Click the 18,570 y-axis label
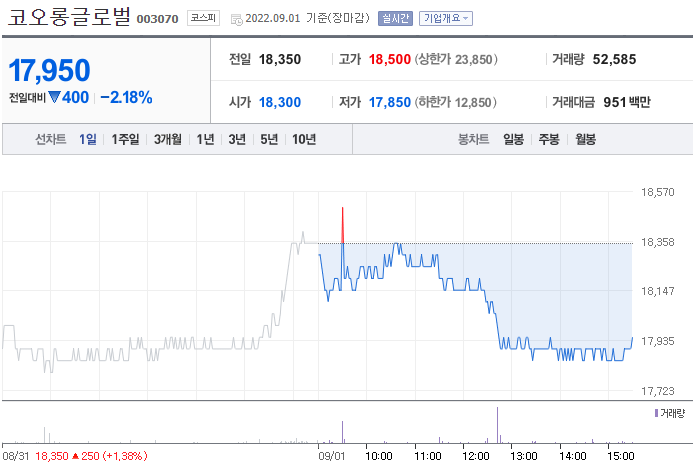 (x=658, y=192)
